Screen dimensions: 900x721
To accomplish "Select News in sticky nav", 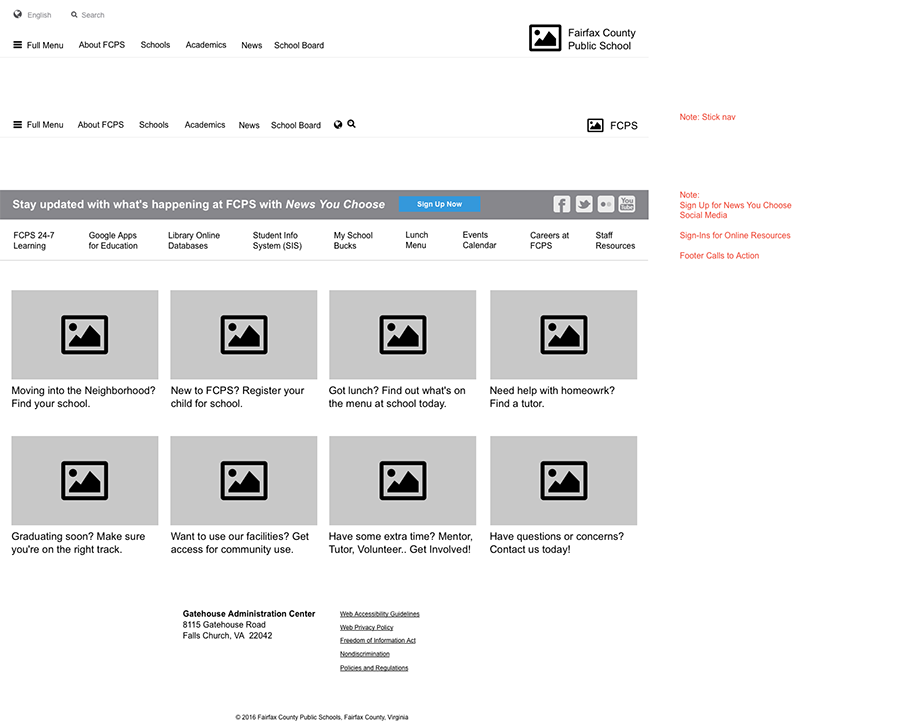I will (x=249, y=125).
